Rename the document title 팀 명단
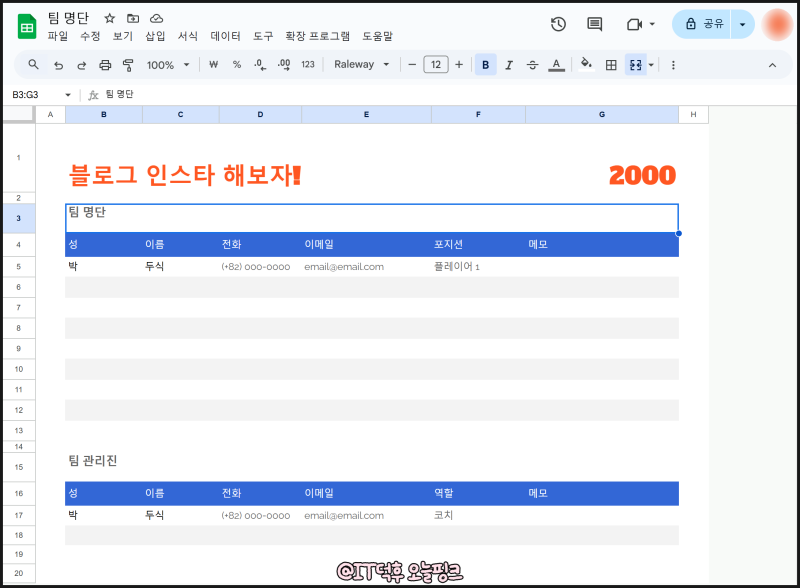Screen dimensions: 800x588 pos(68,18)
